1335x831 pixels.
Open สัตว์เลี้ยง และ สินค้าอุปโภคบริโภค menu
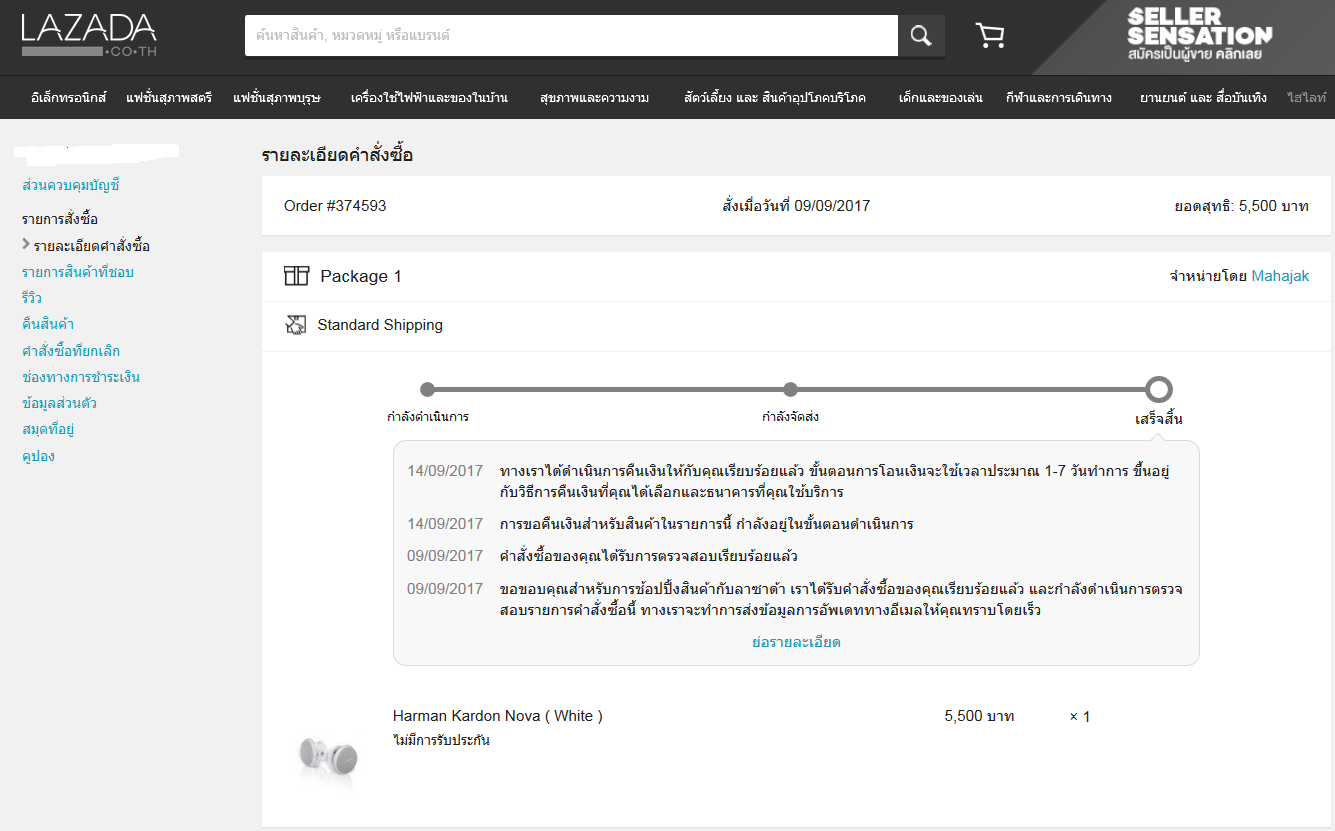pyautogui.click(x=774, y=98)
